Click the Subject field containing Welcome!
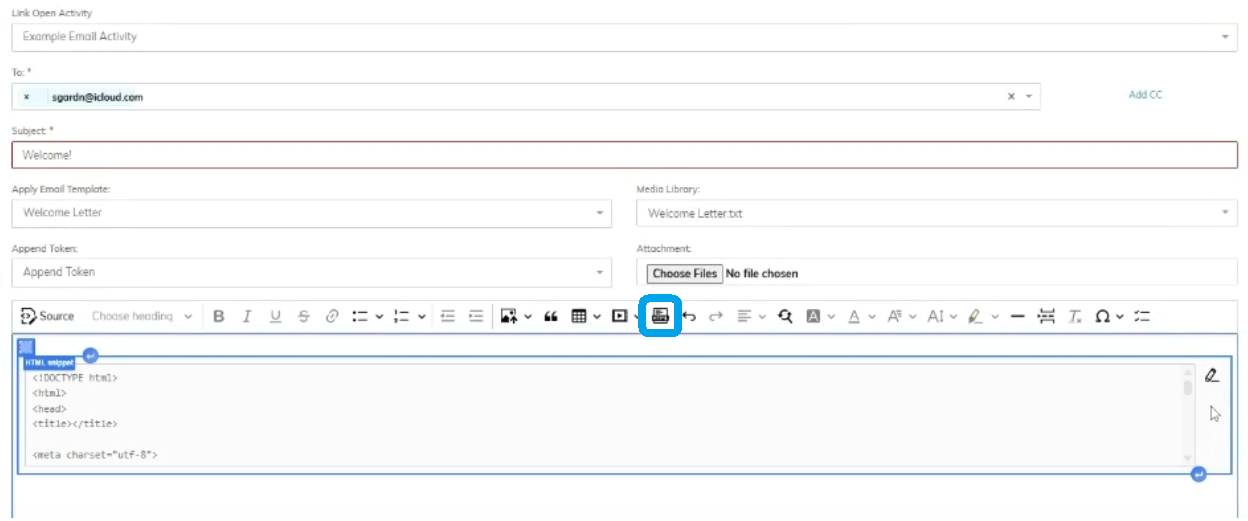This screenshot has width=1248, height=521. (x=624, y=155)
